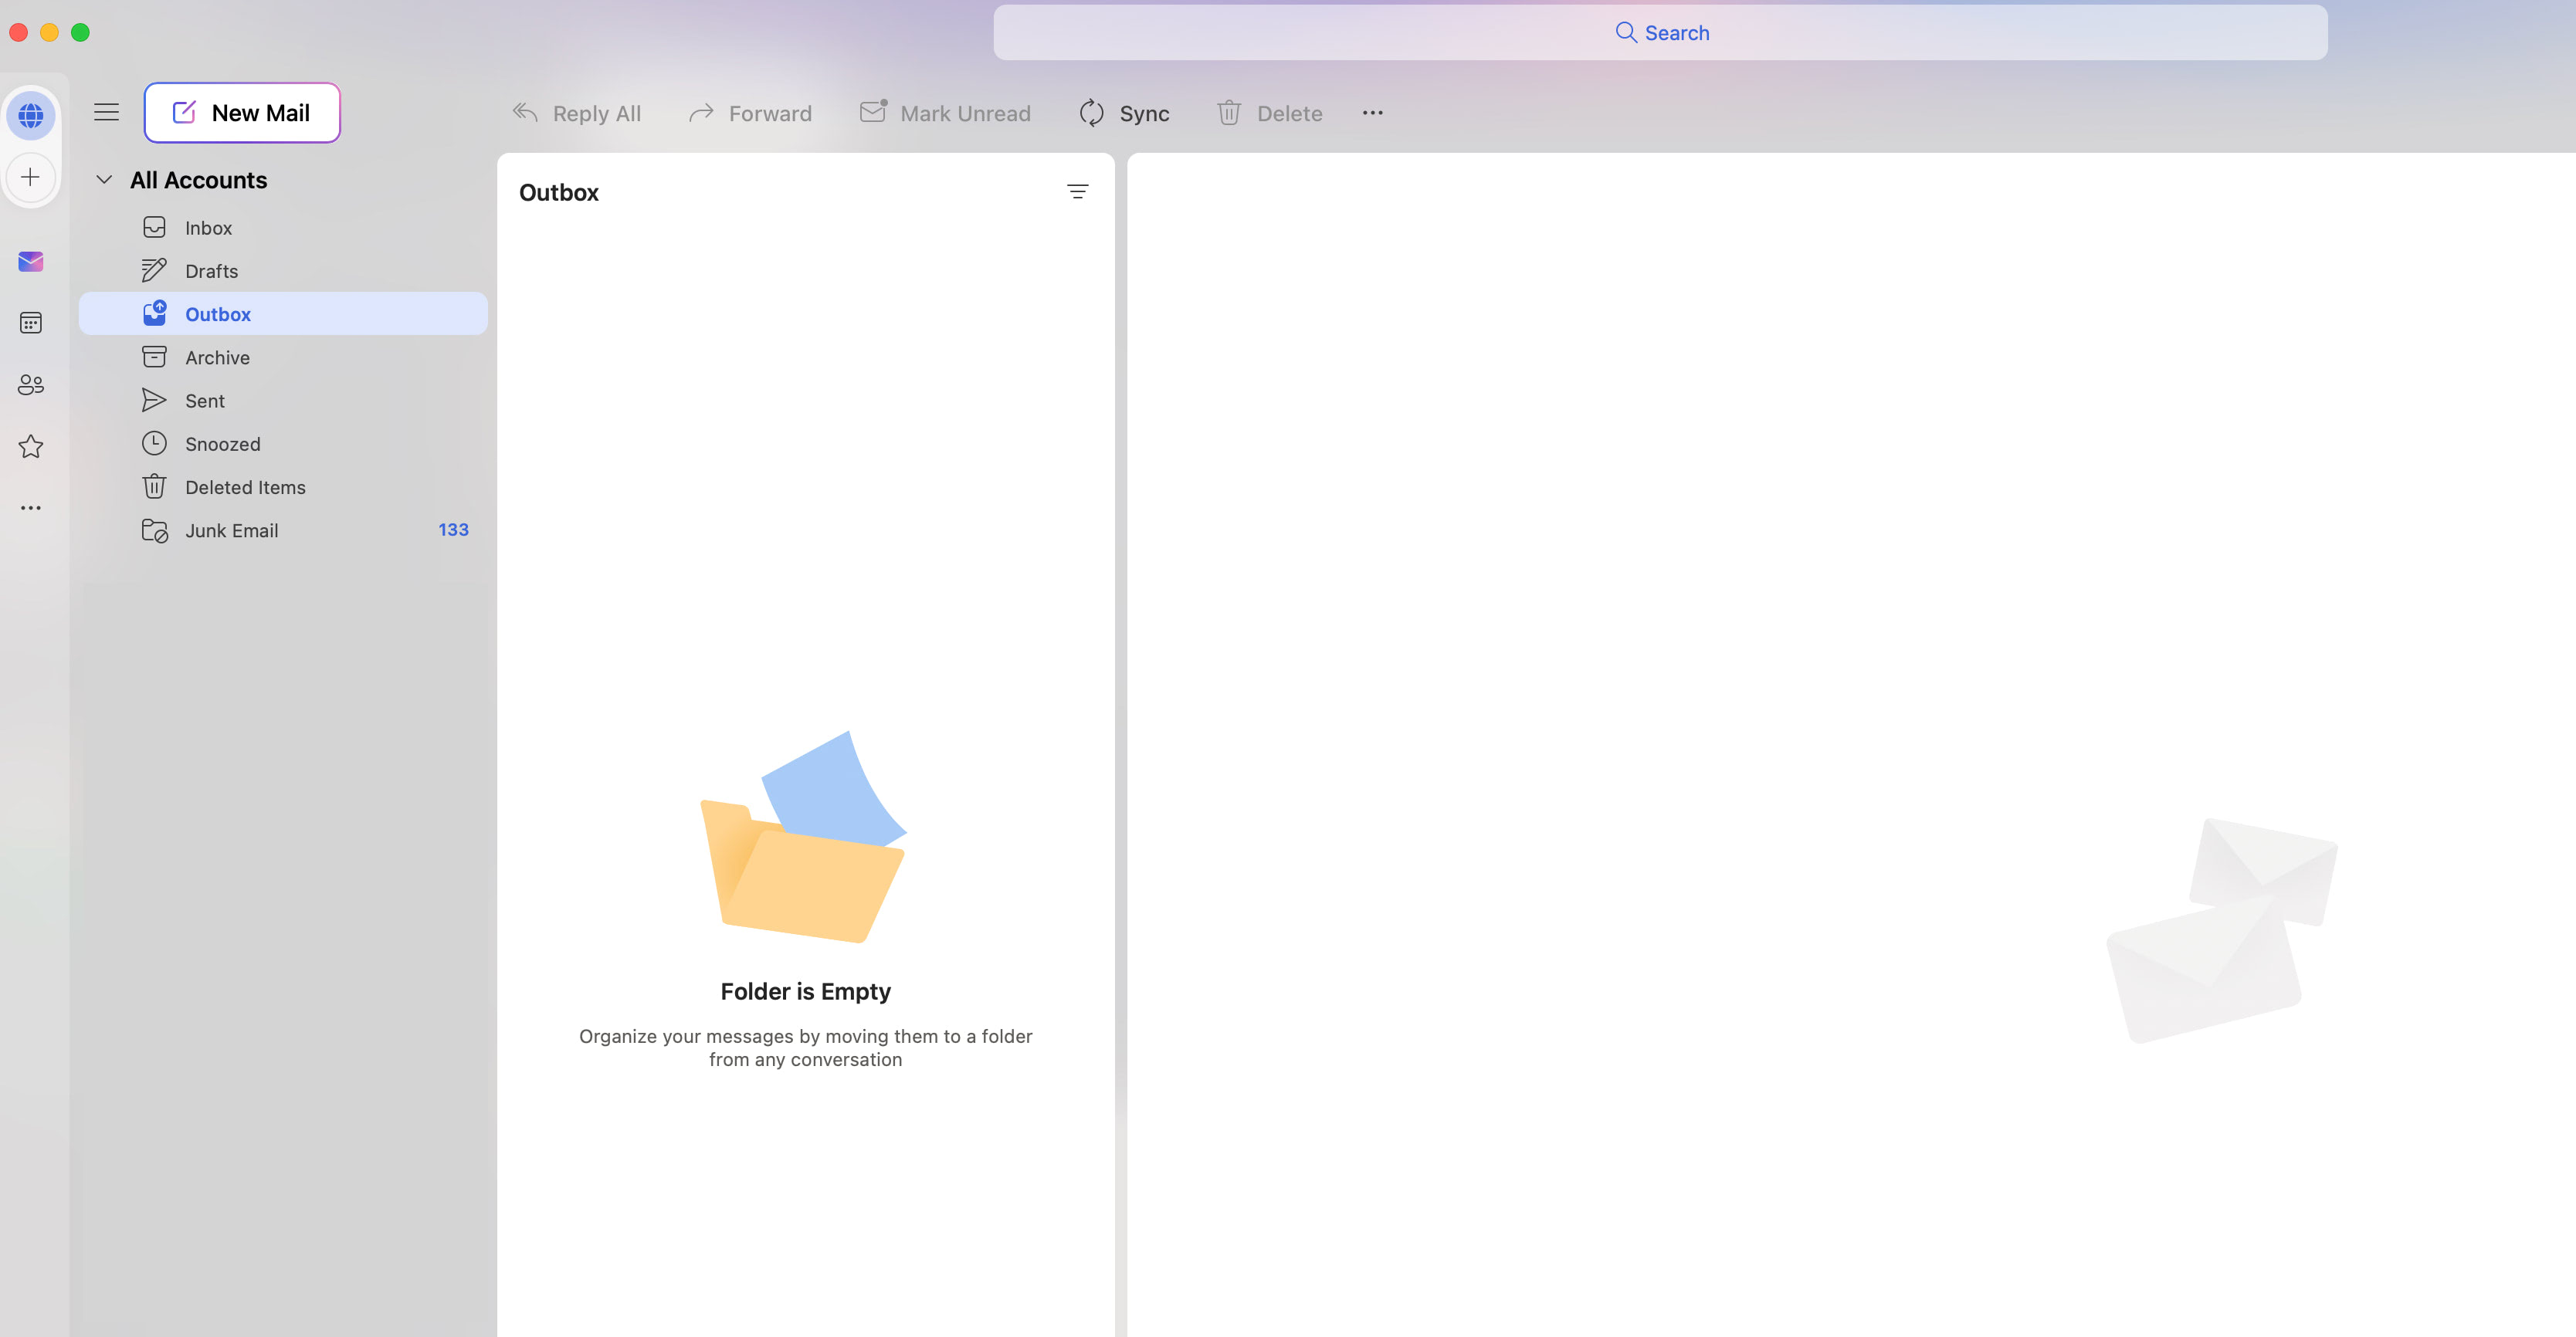The image size is (2576, 1337).
Task: Expand or collapse All Accounts section
Action: coord(100,179)
